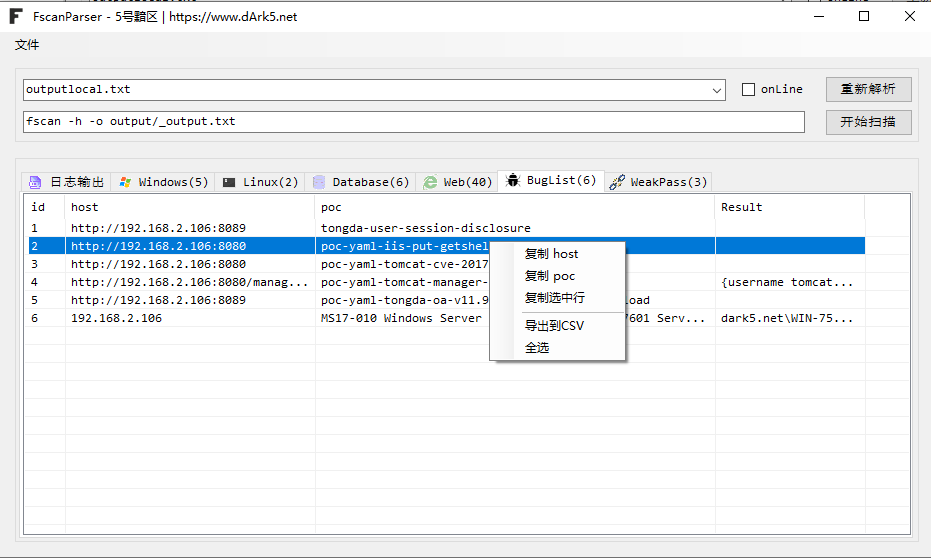Click the Windows tab flag icon
931x558 pixels.
tap(125, 182)
